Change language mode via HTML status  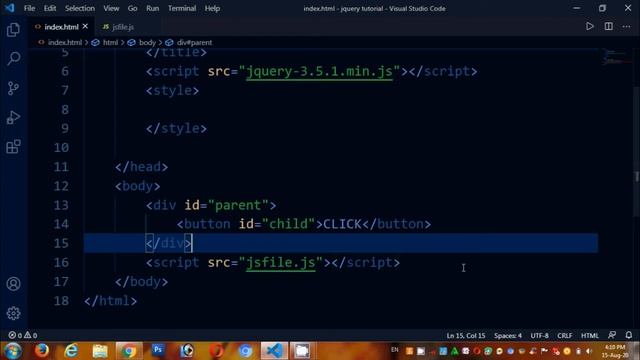click(589, 336)
